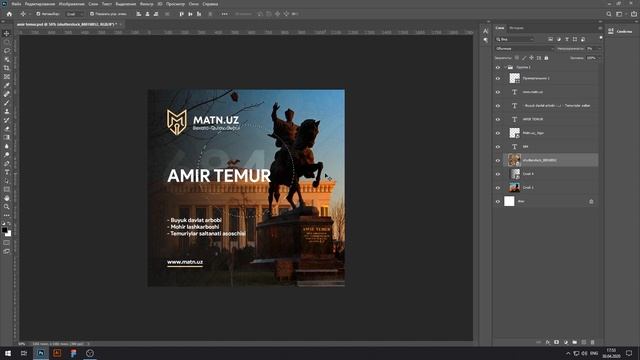
Task: Add a layer mask from the Layers panel footer
Action: (x=556, y=342)
